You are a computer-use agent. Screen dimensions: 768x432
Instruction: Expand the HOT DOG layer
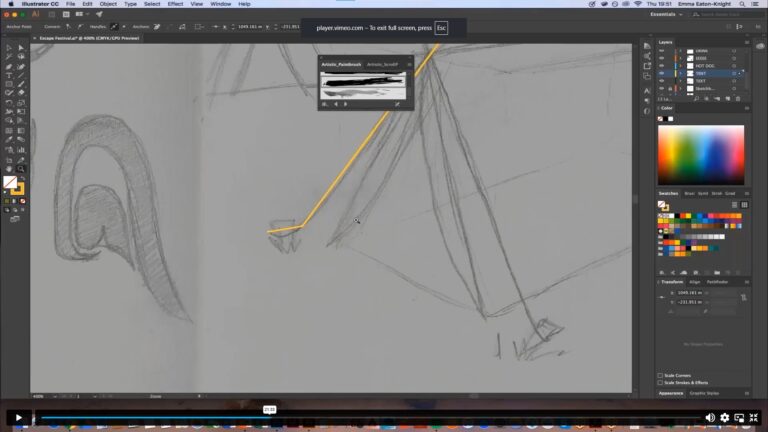pyautogui.click(x=680, y=66)
